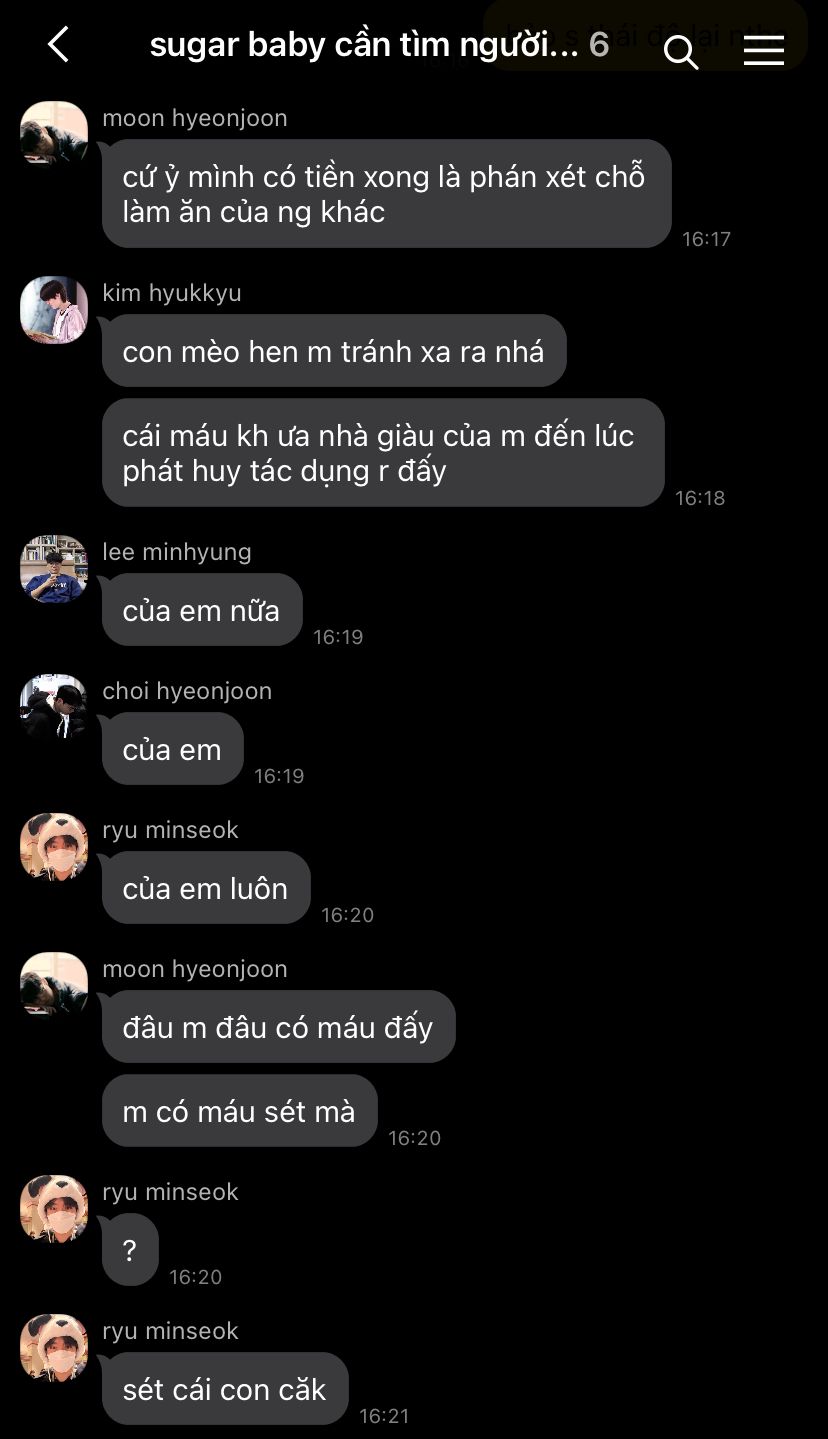The width and height of the screenshot is (828, 1439).
Task: Tap ryu minseok avatar beside 'của em luôn'
Action: click(54, 847)
